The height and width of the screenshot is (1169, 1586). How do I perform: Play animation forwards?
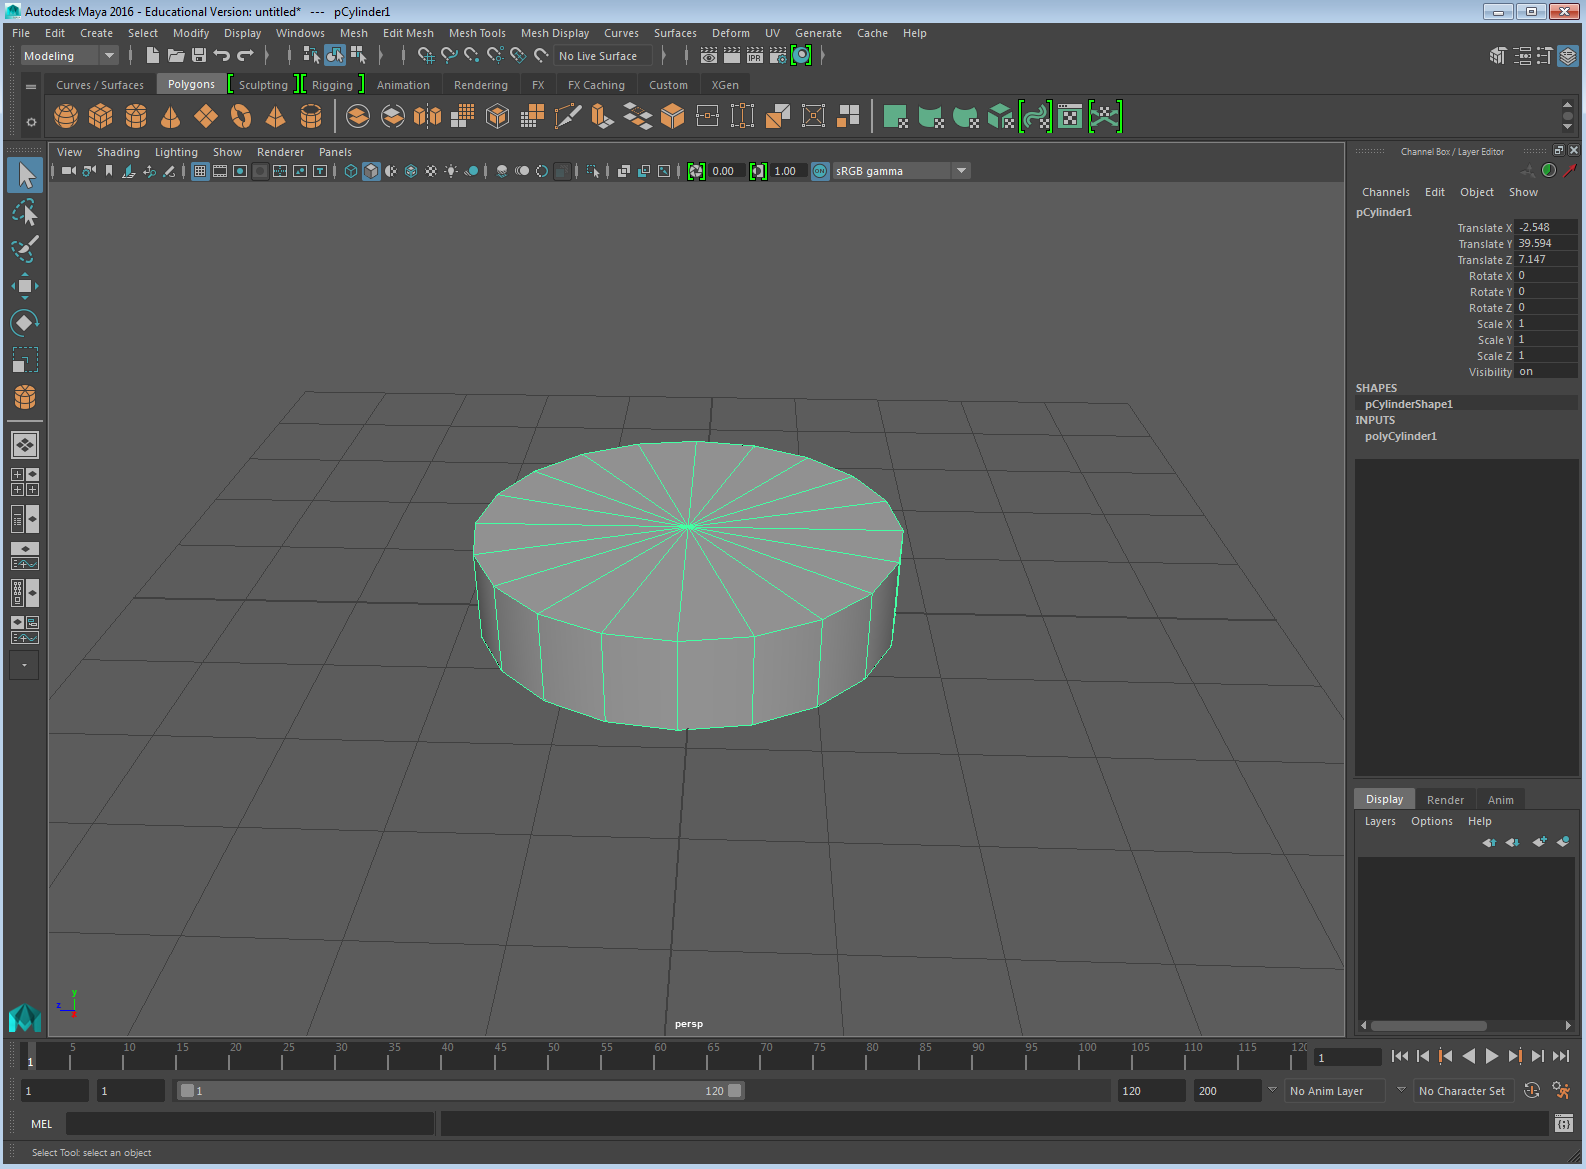[1491, 1056]
